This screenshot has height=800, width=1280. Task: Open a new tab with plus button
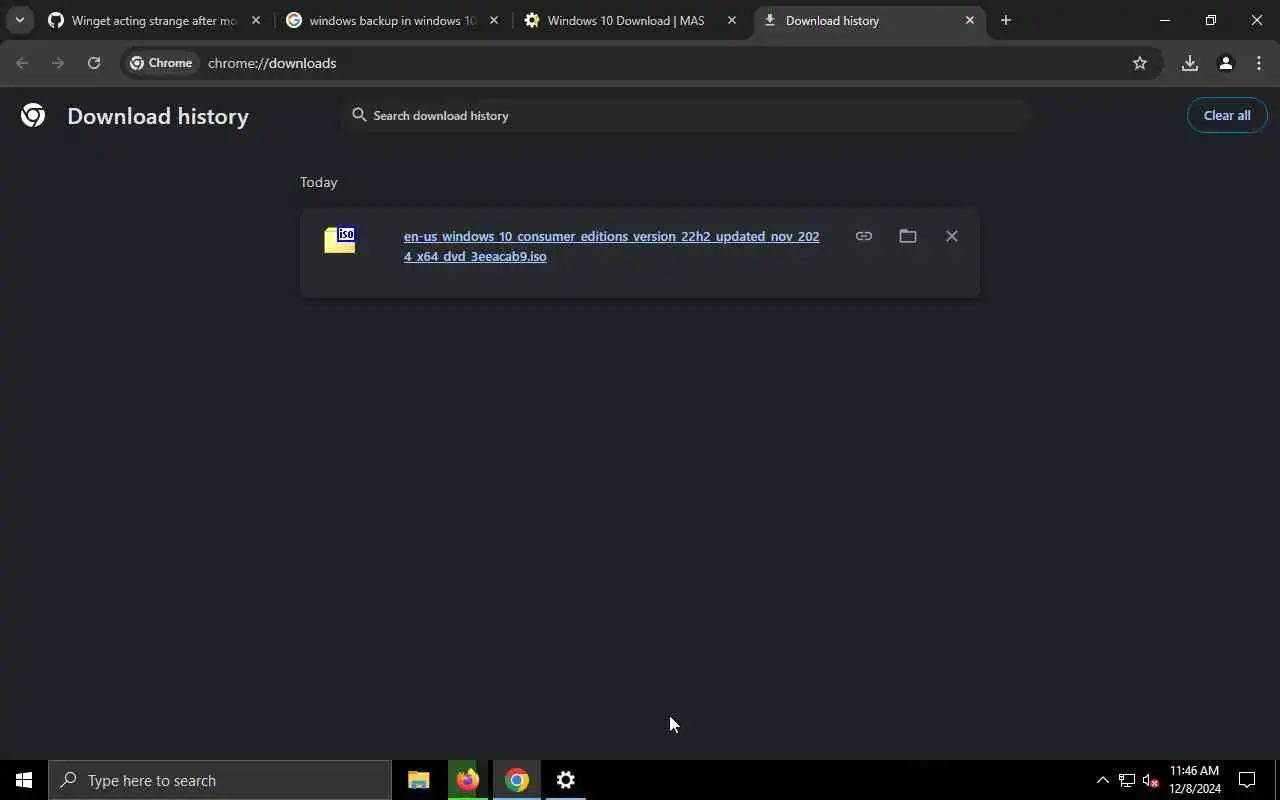[x=1006, y=20]
